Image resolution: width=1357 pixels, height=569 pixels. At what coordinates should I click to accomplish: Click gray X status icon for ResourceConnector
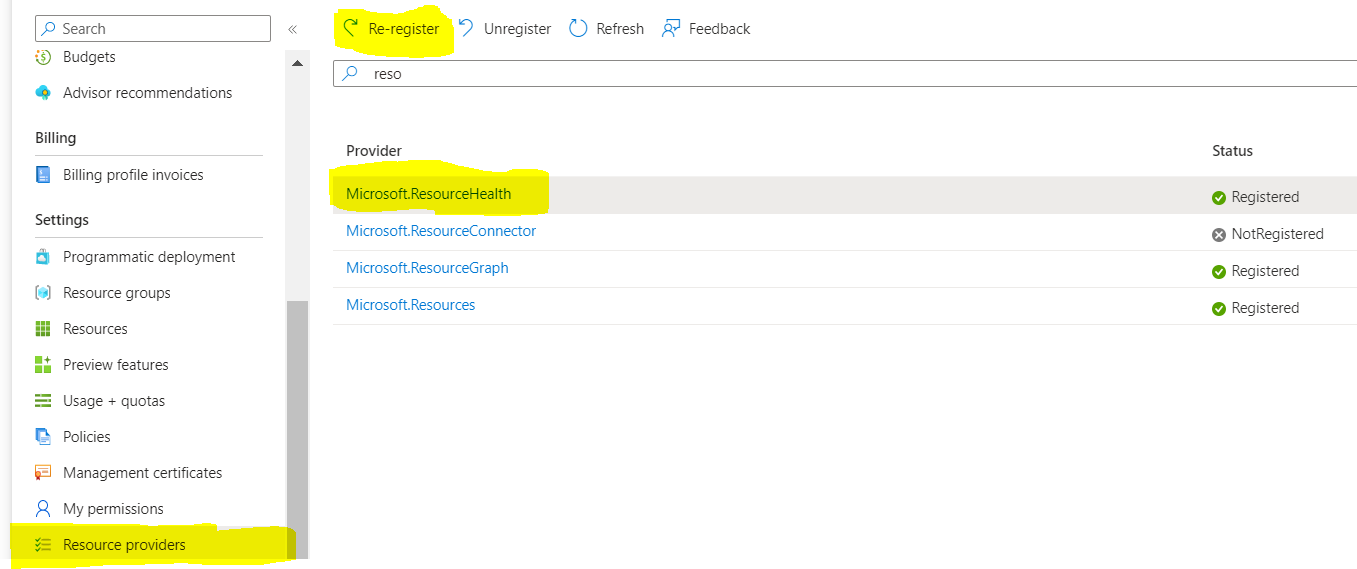pos(1219,235)
